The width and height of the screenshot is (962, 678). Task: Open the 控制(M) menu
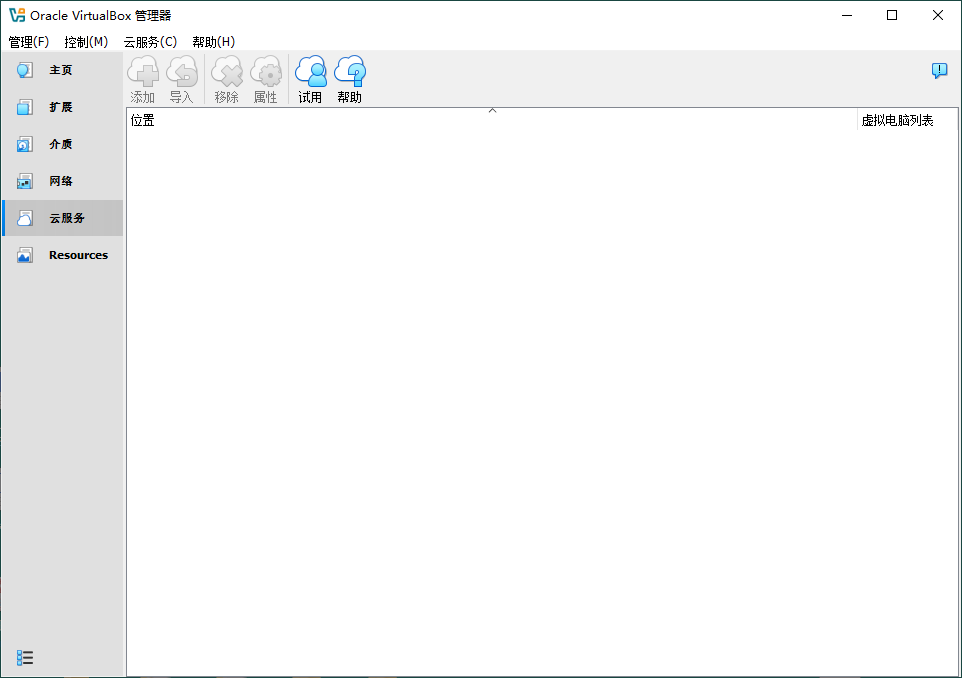pos(86,42)
